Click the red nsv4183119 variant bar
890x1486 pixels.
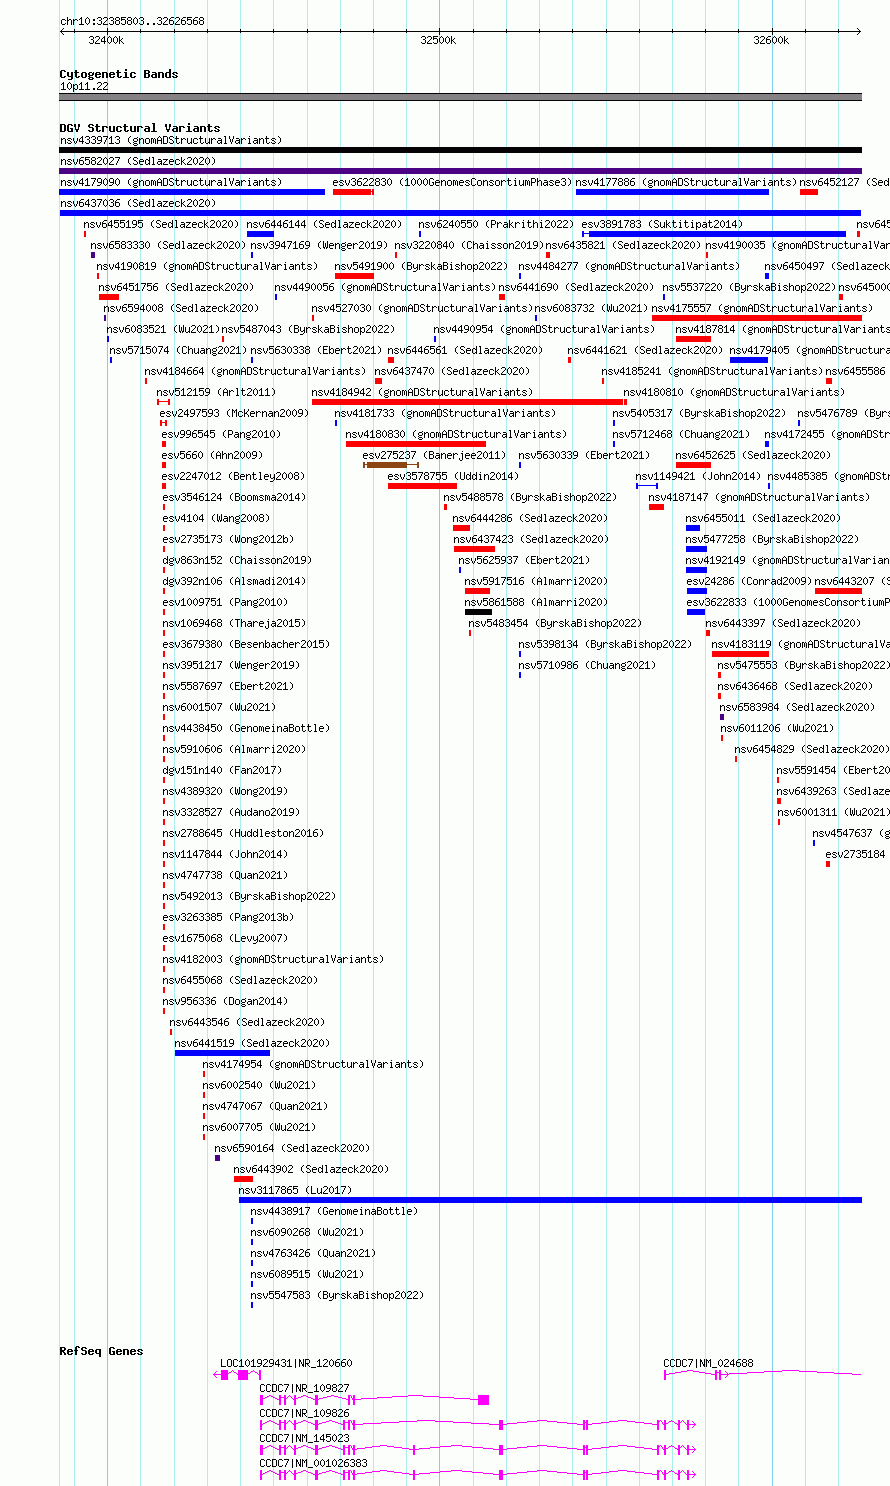[740, 654]
